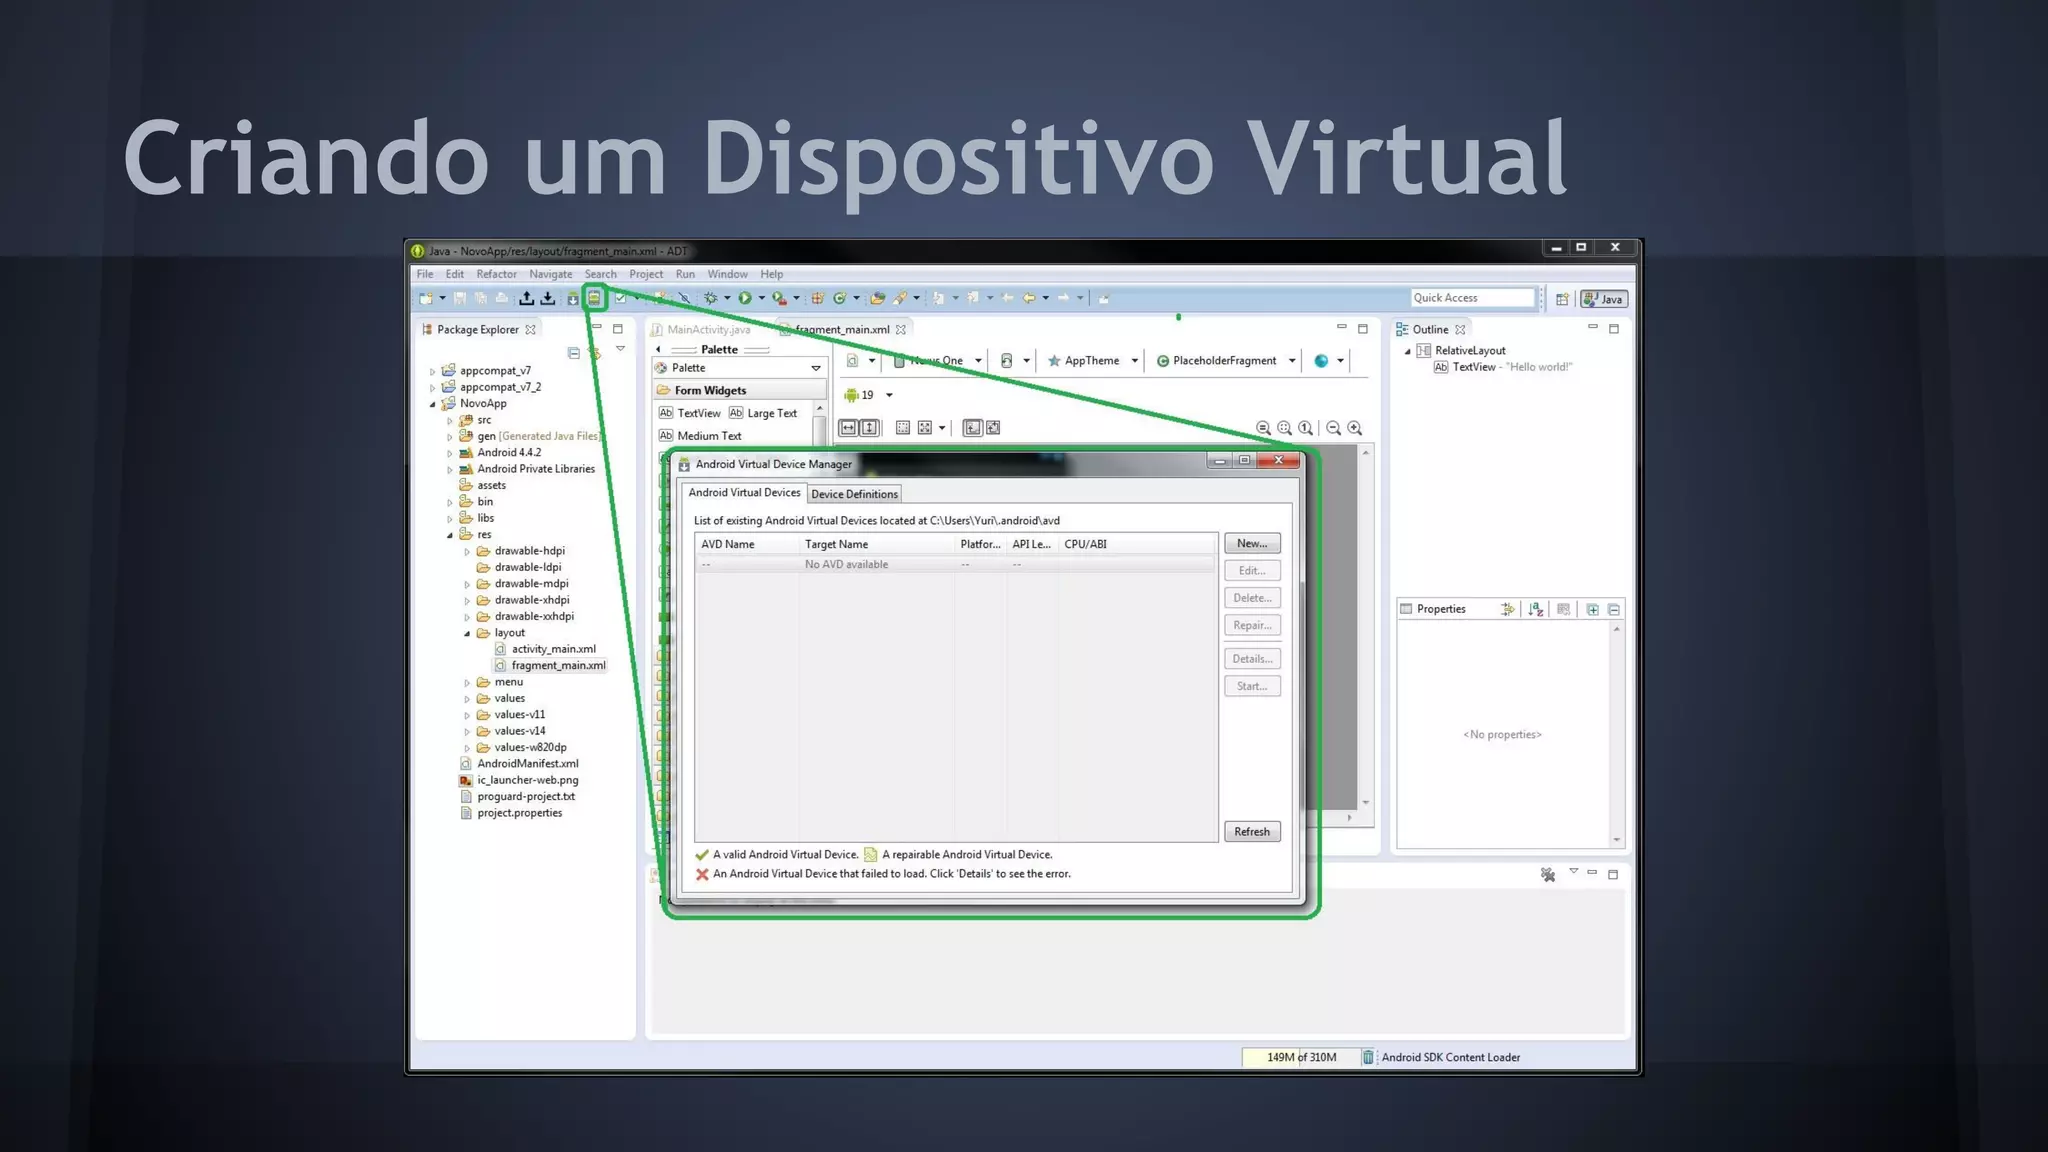Screen dimensions: 2048x1152
Task: Open the Android Virtual Device Manager toolbar icon
Action: pos(594,298)
